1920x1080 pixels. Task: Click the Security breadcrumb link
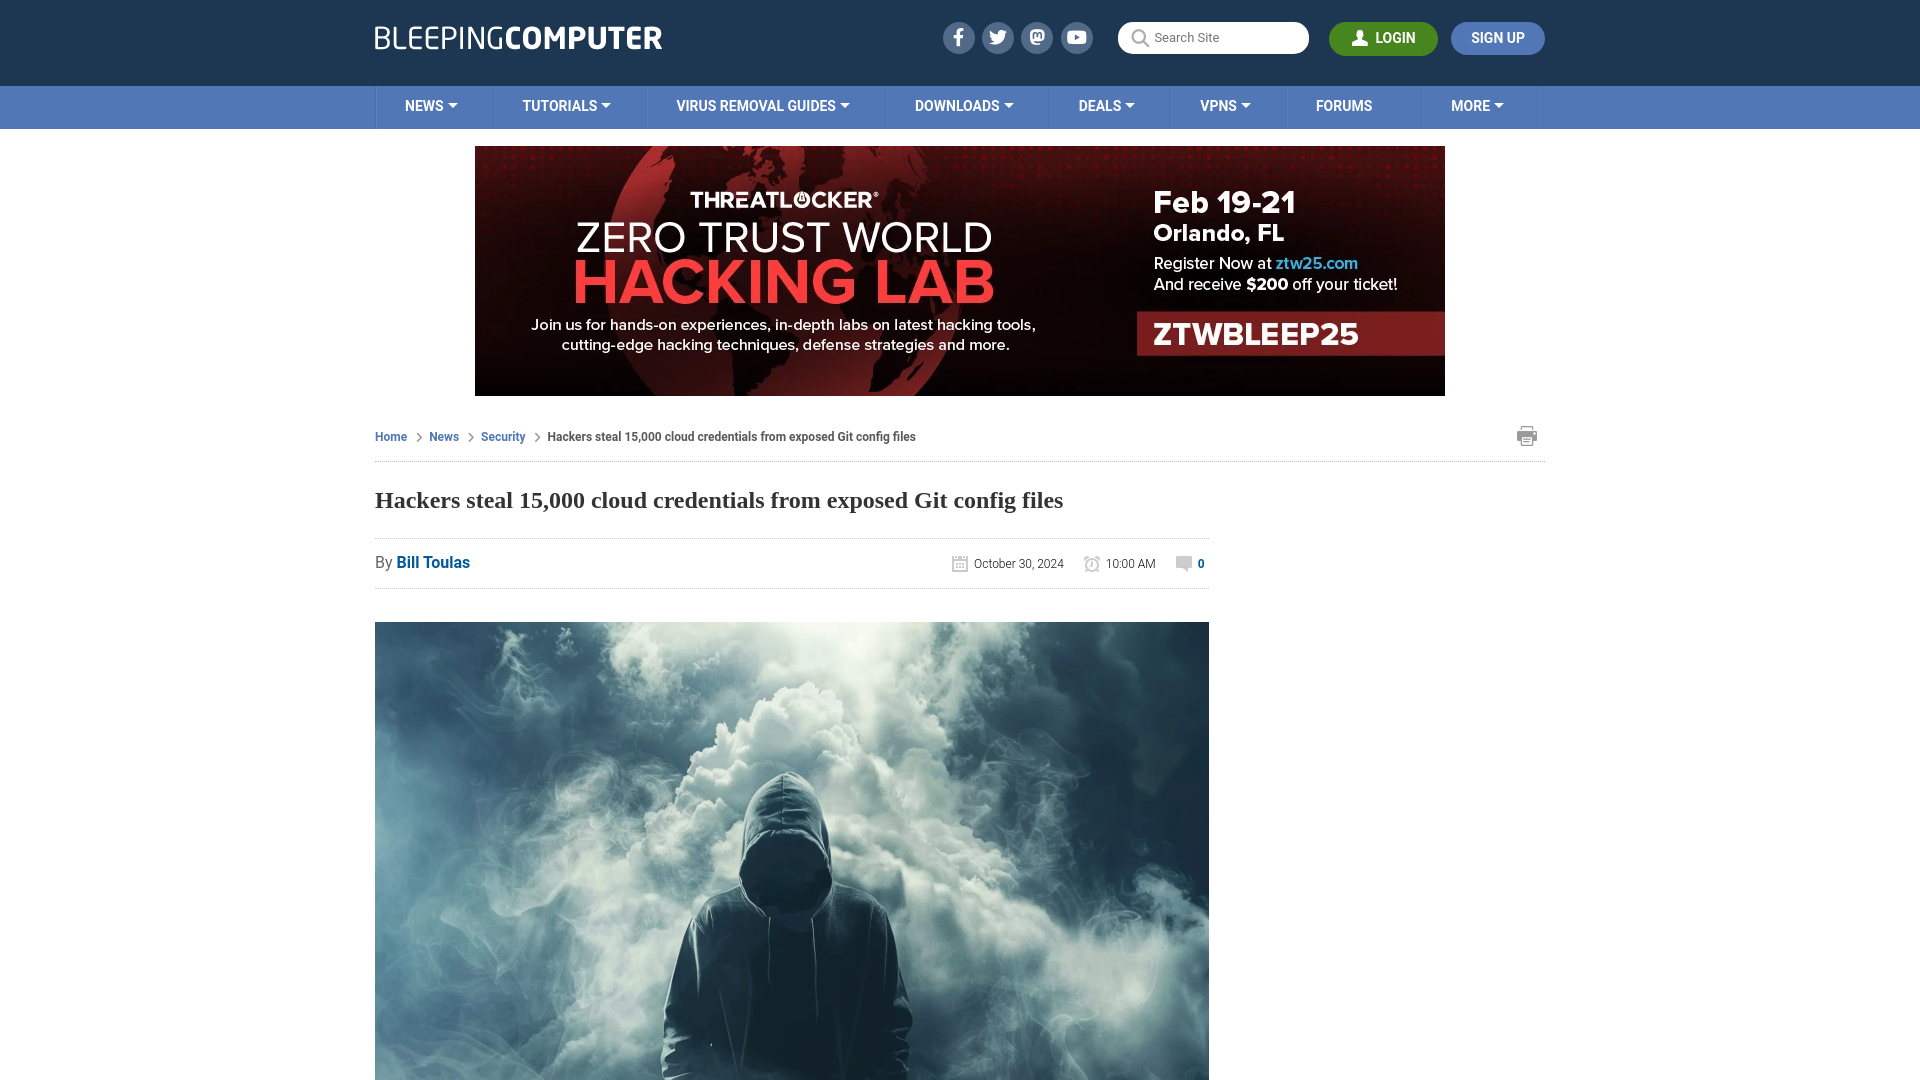pyautogui.click(x=502, y=436)
